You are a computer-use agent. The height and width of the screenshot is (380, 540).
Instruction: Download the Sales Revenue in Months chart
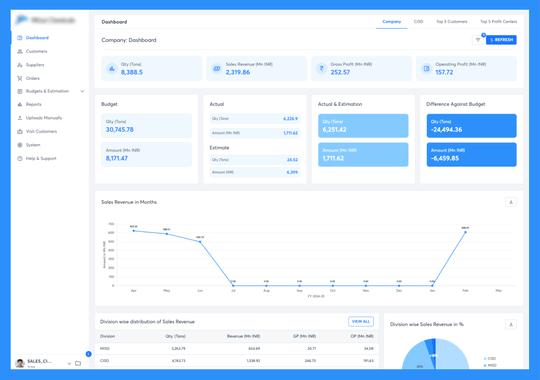511,202
